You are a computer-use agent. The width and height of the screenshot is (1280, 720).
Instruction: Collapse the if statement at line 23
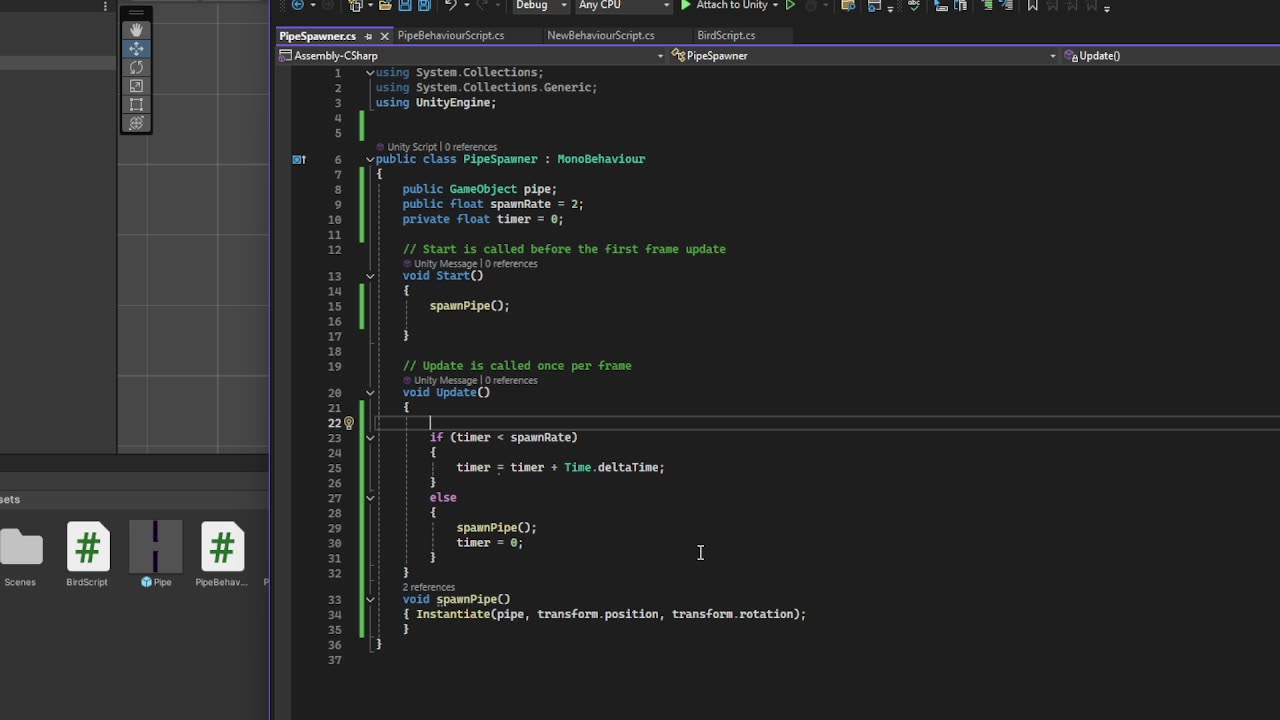(x=370, y=438)
